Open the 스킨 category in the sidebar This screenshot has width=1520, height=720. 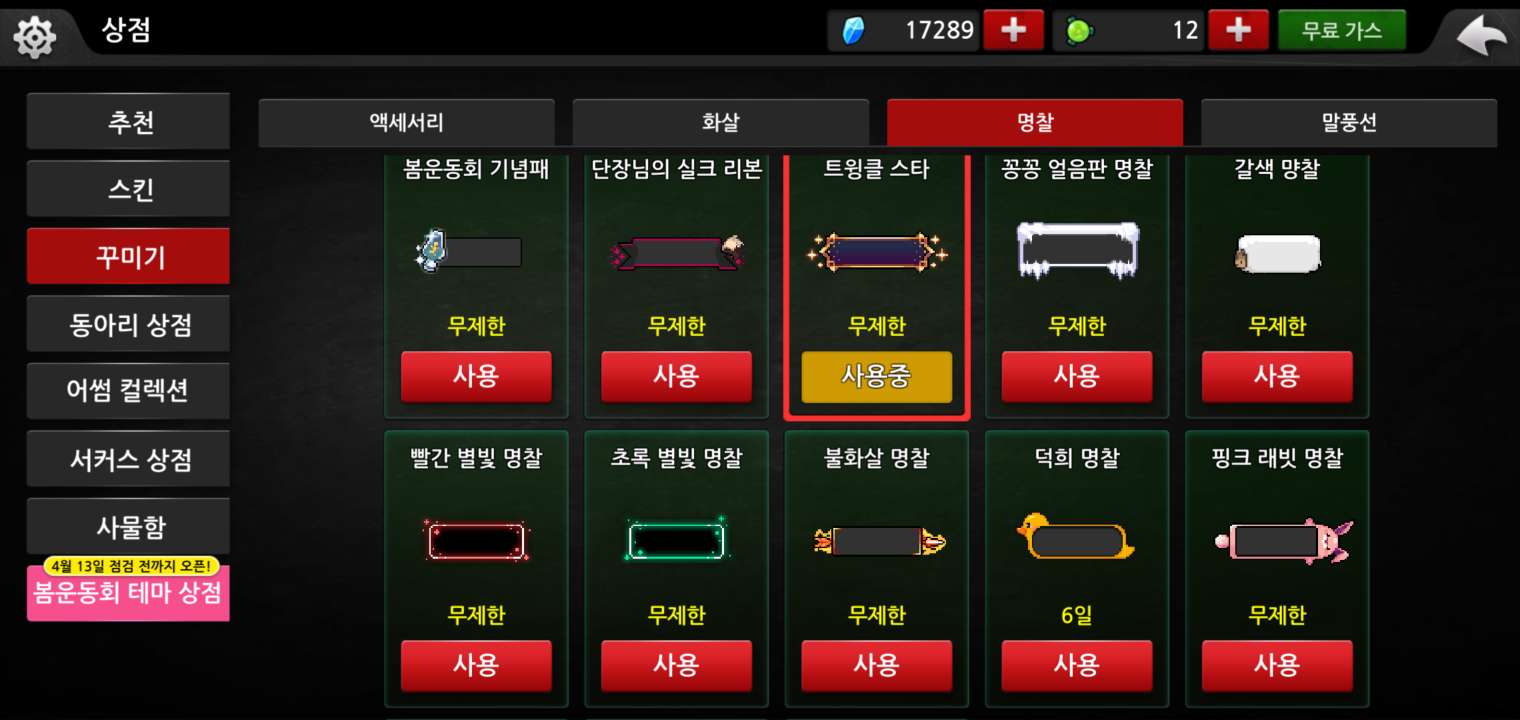pyautogui.click(x=129, y=189)
